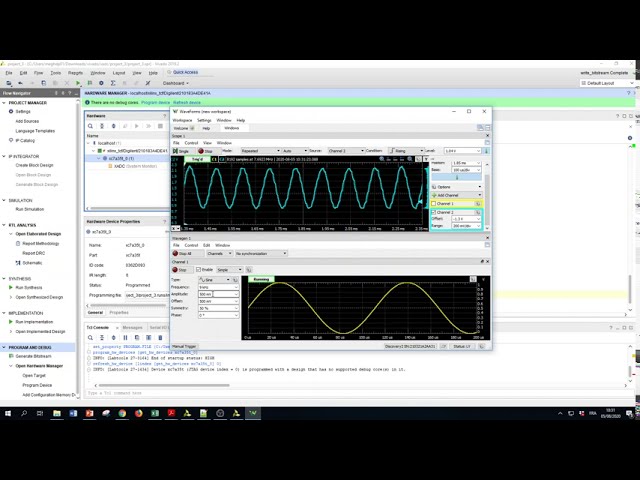Open the Wavegen Type dropdown showing Sine
The image size is (640, 480).
214,280
